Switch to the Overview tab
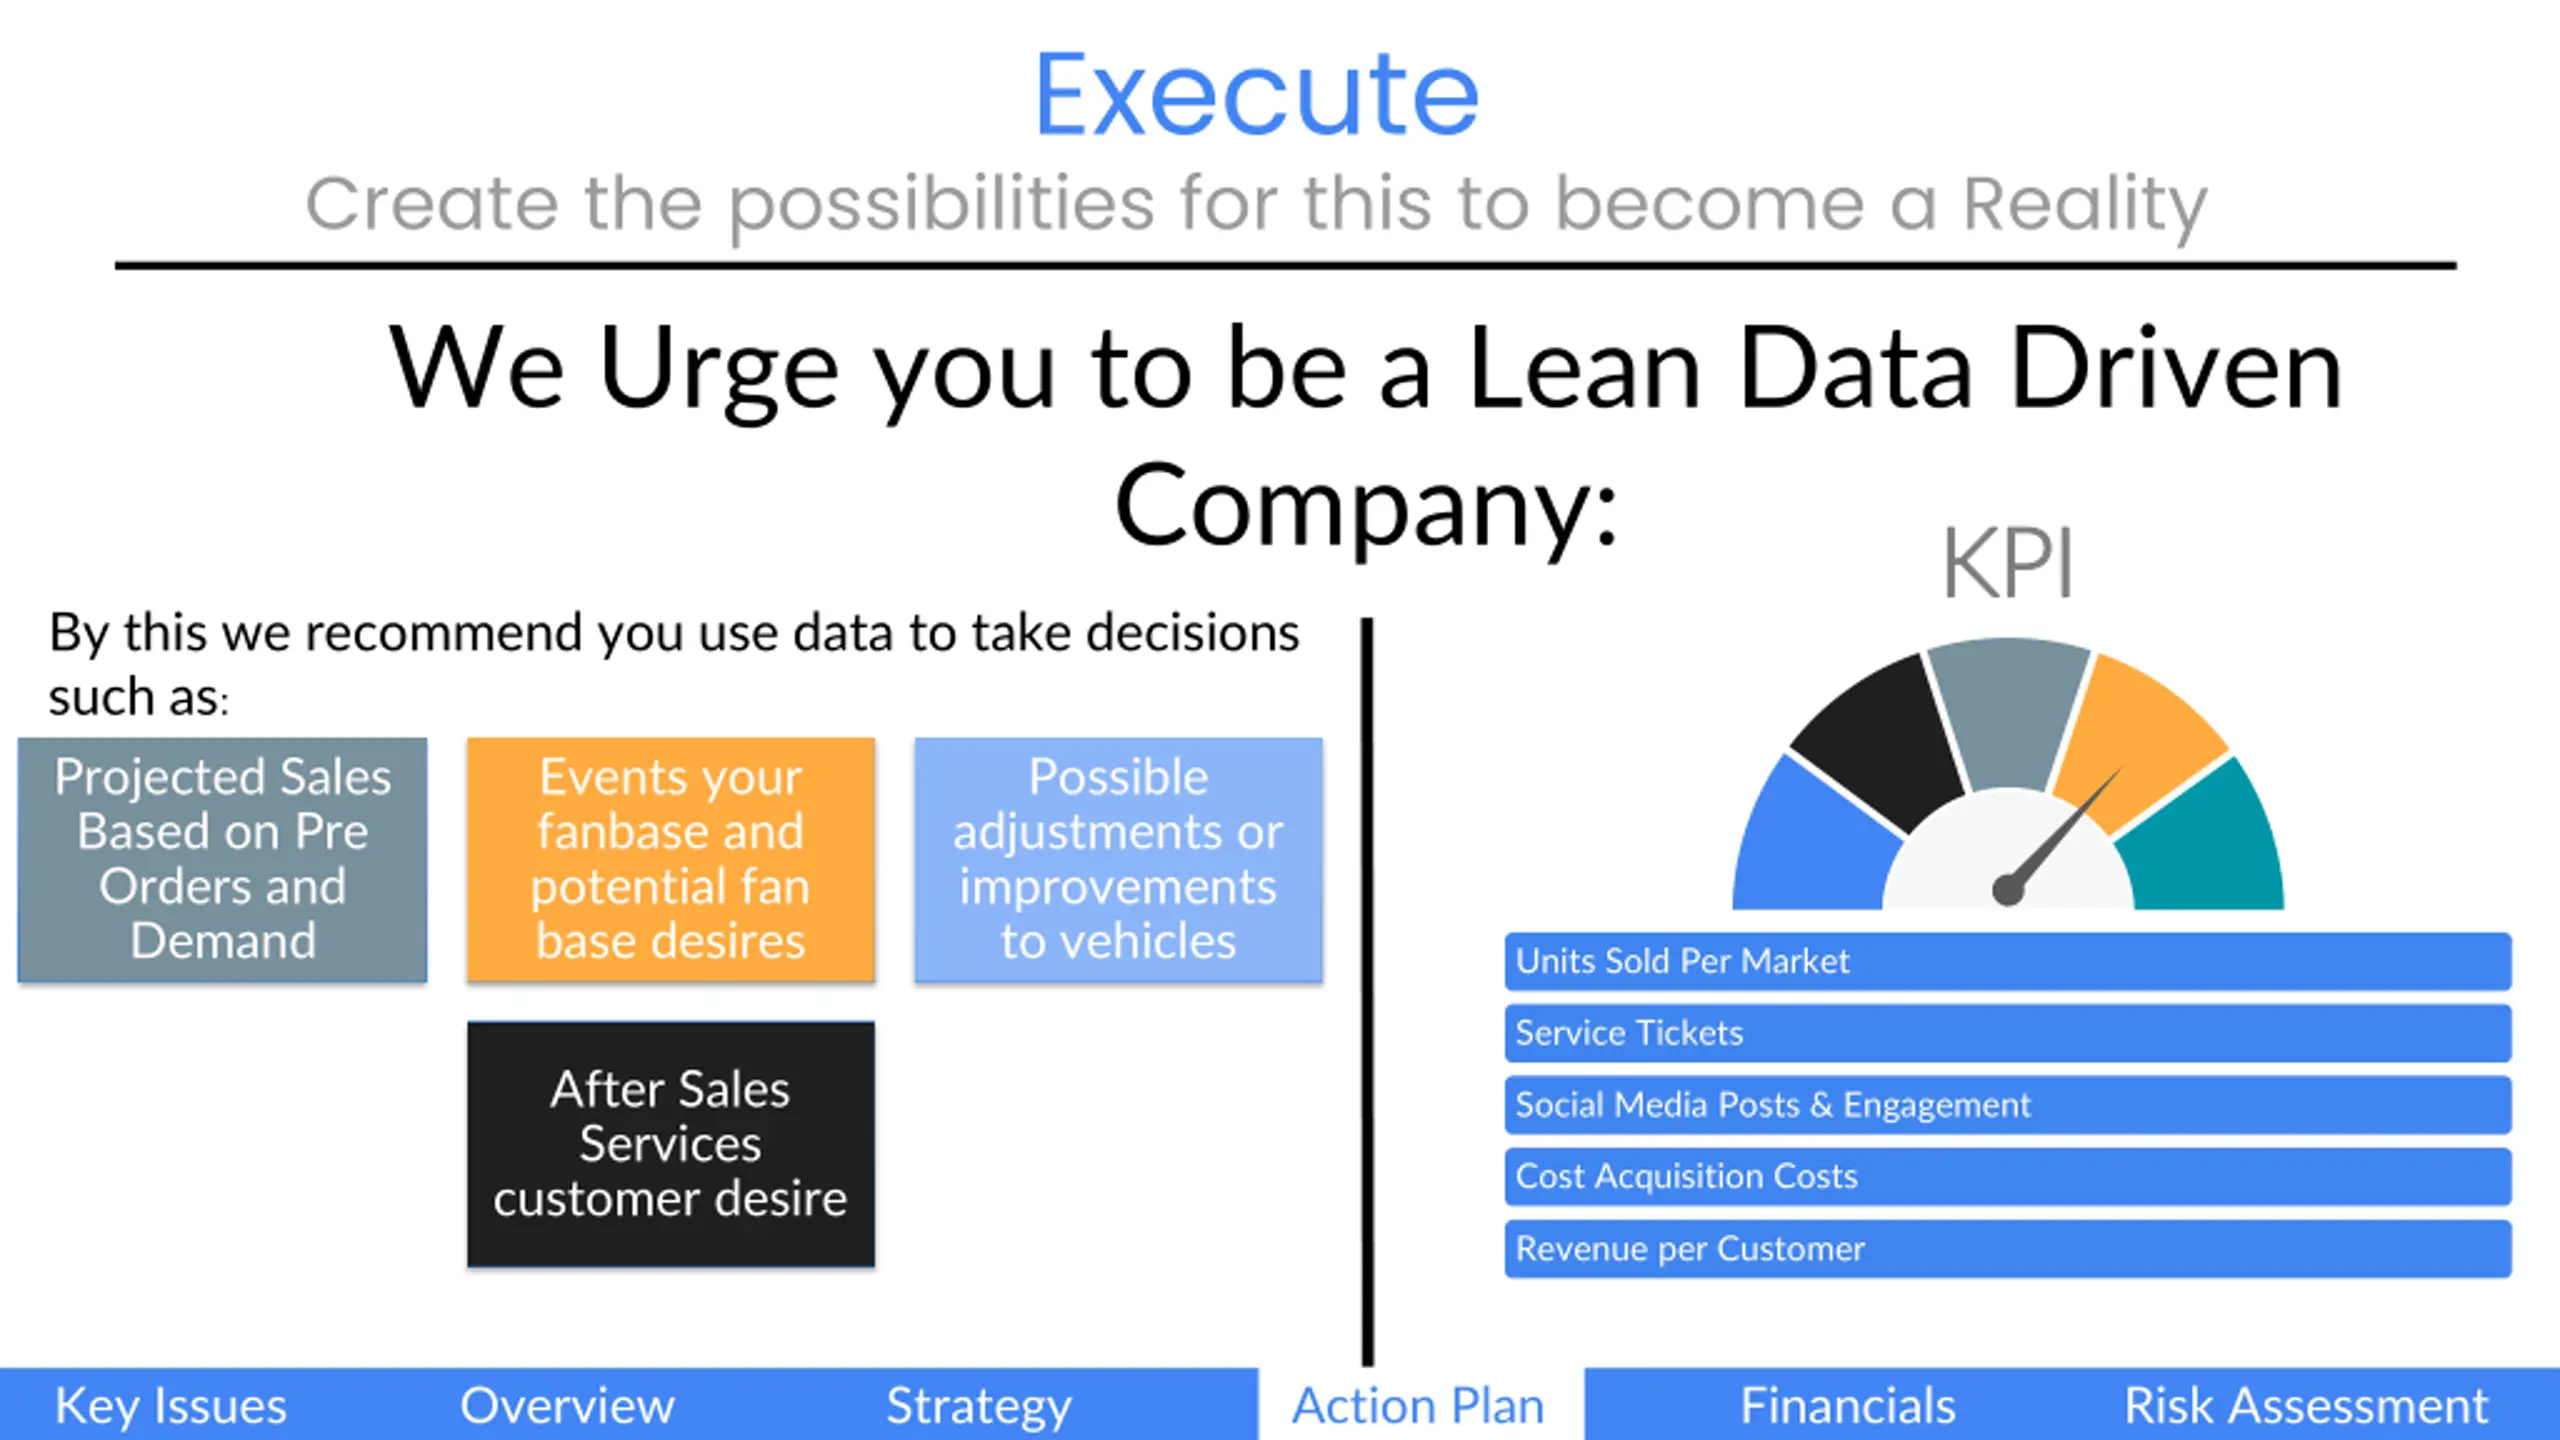This screenshot has height=1440, width=2560. 567,1405
